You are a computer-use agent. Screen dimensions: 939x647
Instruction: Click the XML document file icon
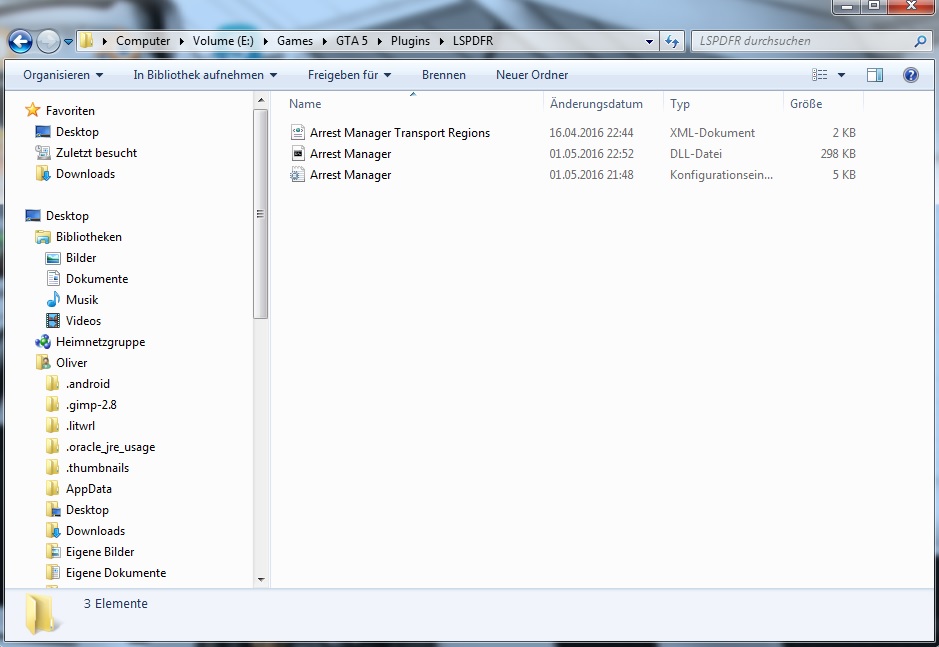coord(298,132)
